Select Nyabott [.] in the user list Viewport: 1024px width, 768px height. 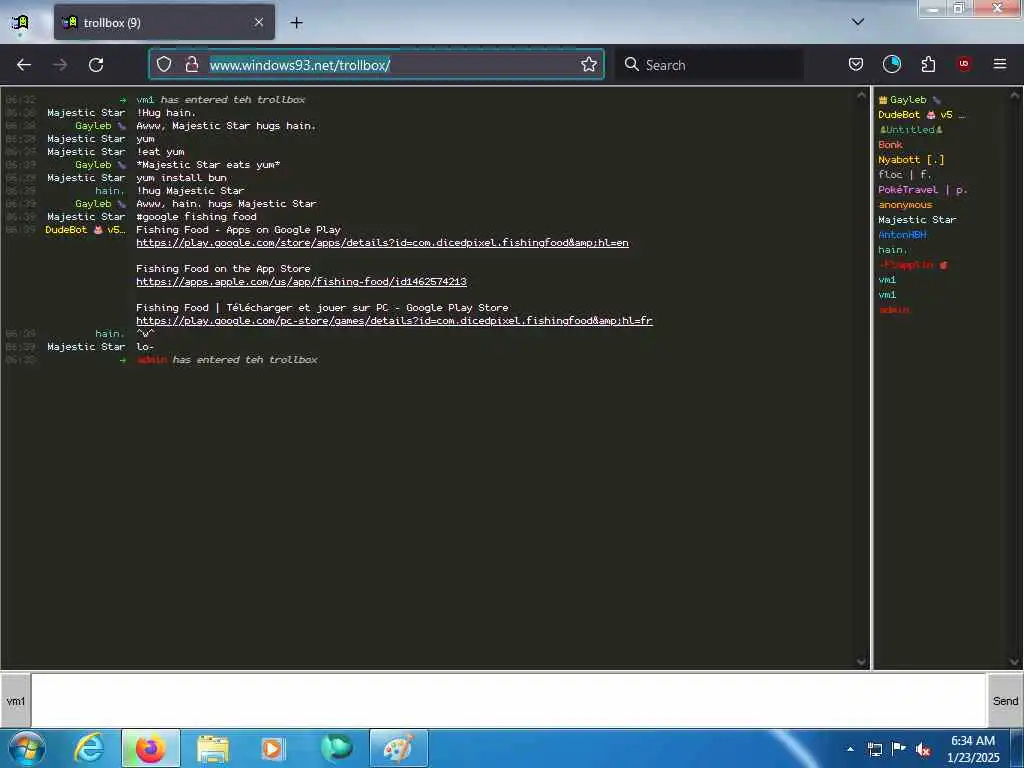[x=911, y=160]
